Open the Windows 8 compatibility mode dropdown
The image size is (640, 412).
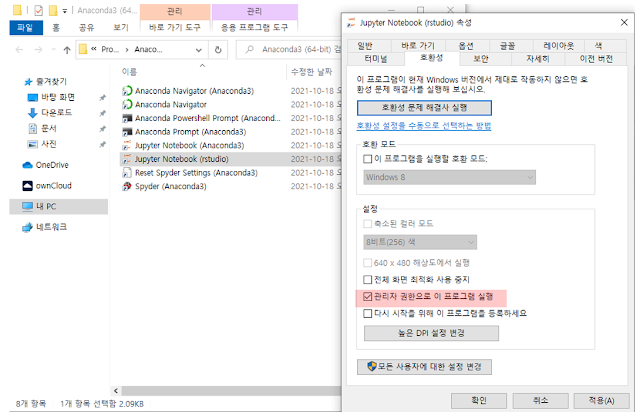click(449, 177)
